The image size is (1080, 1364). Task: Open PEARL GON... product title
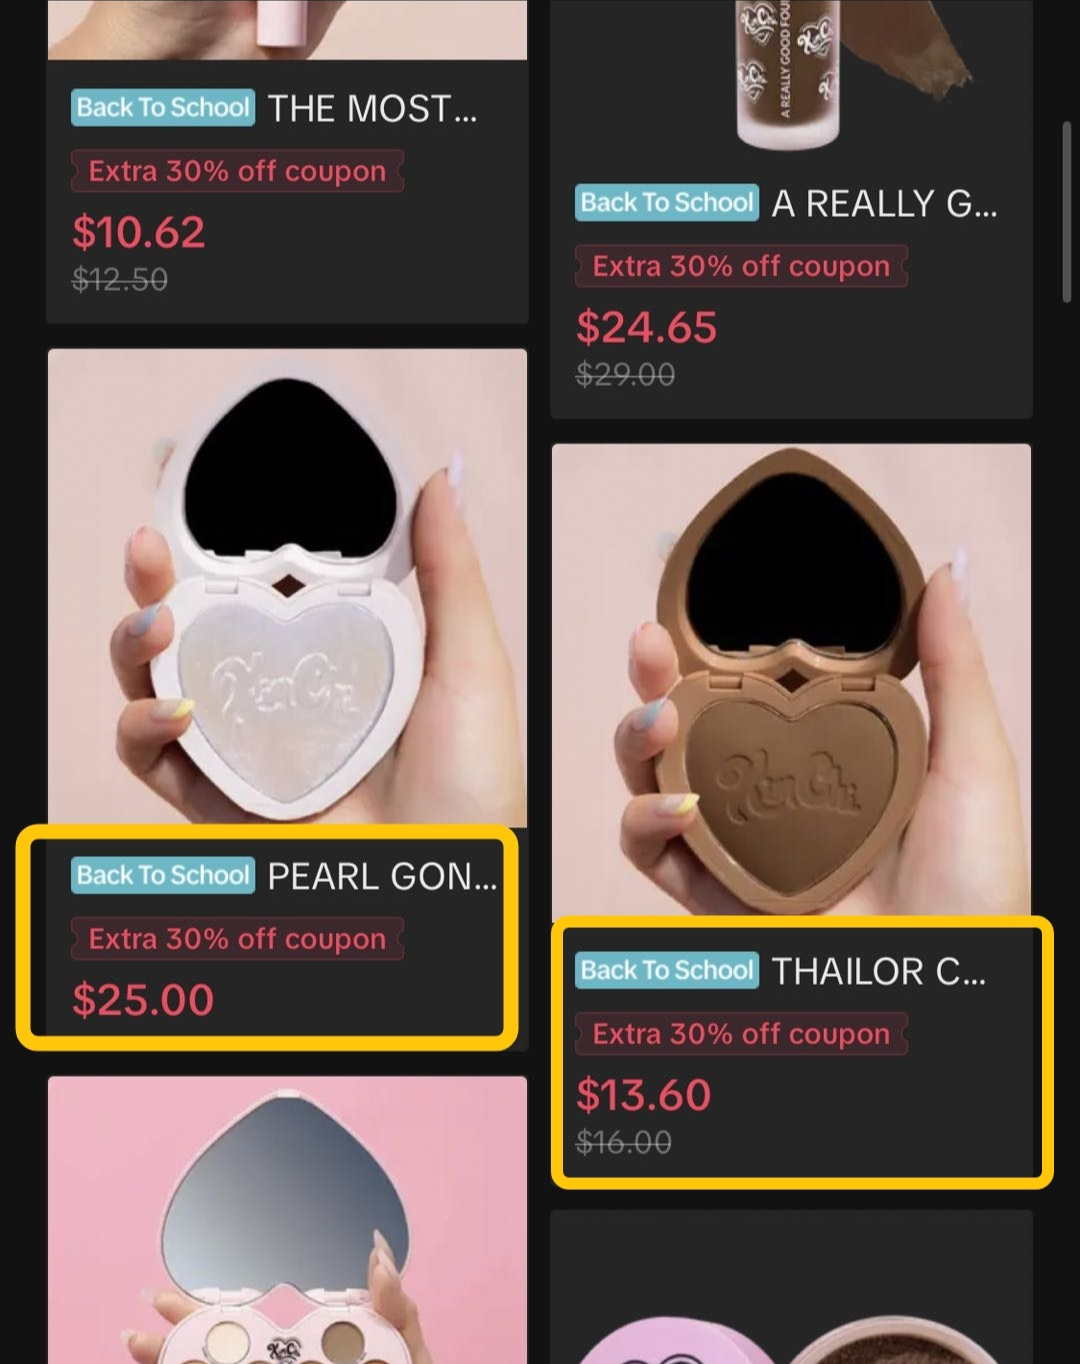pyautogui.click(x=382, y=876)
